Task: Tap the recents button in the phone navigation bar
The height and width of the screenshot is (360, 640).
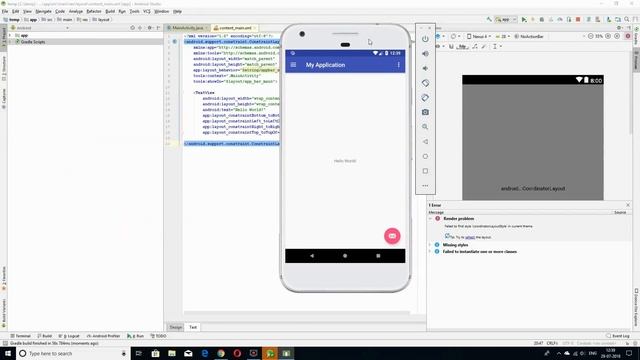Action: pos(378,256)
